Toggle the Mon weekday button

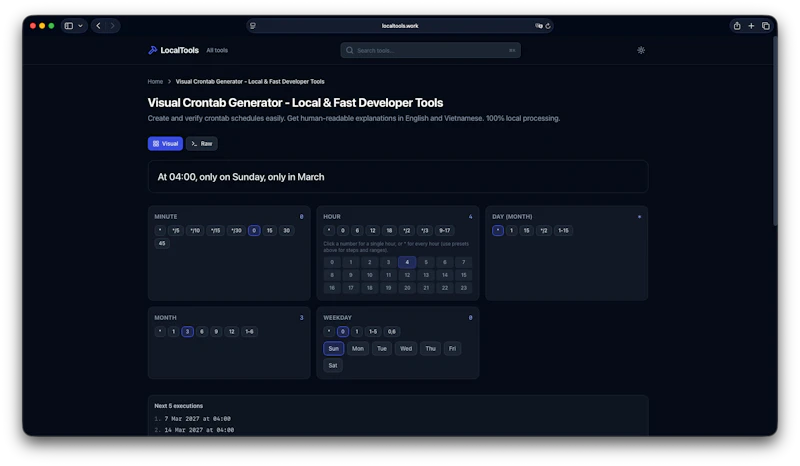(x=358, y=349)
